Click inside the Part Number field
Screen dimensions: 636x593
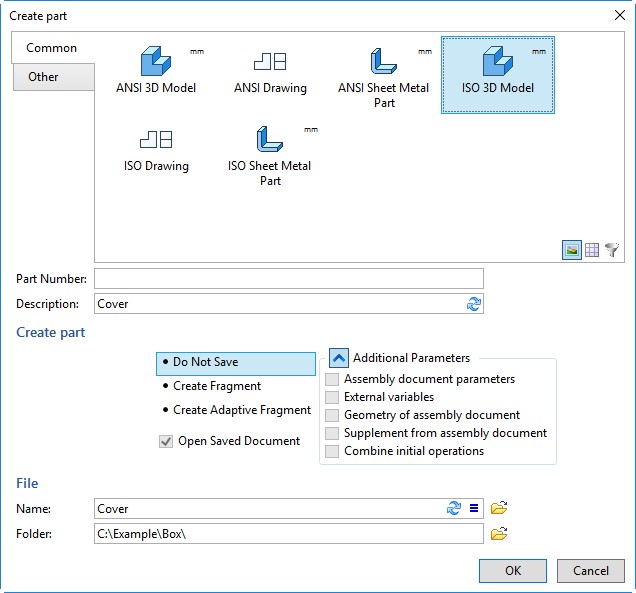pos(289,279)
